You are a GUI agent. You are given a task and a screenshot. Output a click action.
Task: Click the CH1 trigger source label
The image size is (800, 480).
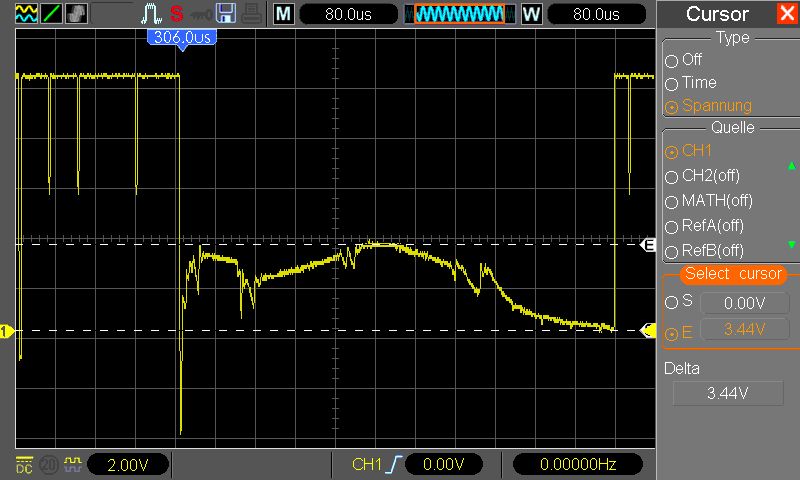(367, 464)
